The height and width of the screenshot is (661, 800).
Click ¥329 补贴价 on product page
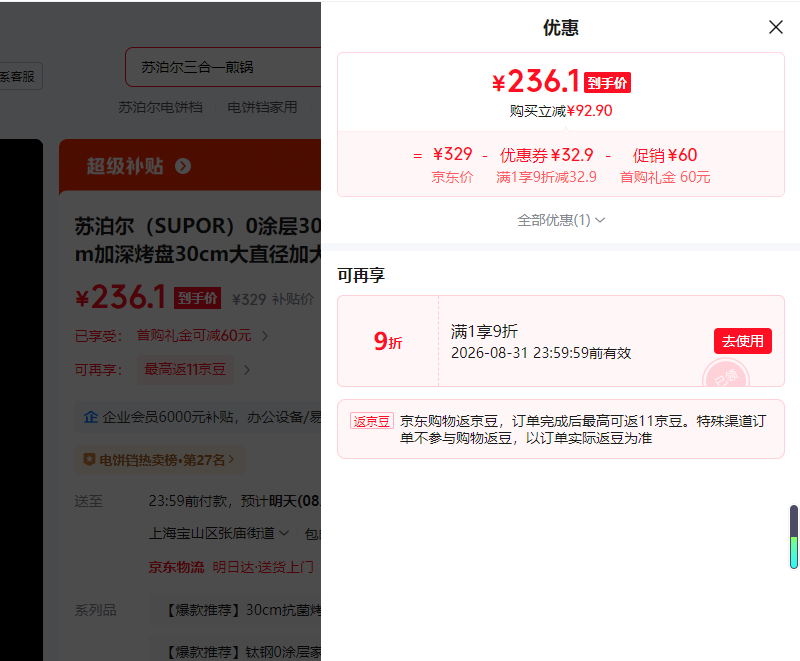tap(273, 299)
